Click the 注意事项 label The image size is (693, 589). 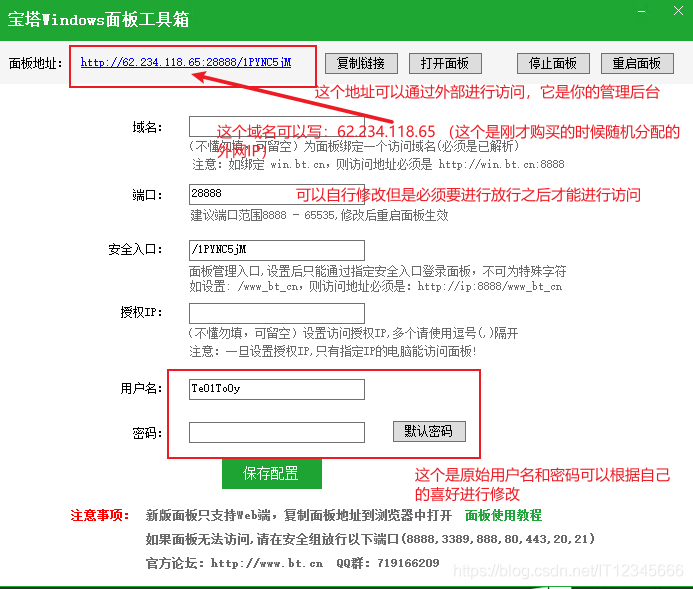(99, 515)
